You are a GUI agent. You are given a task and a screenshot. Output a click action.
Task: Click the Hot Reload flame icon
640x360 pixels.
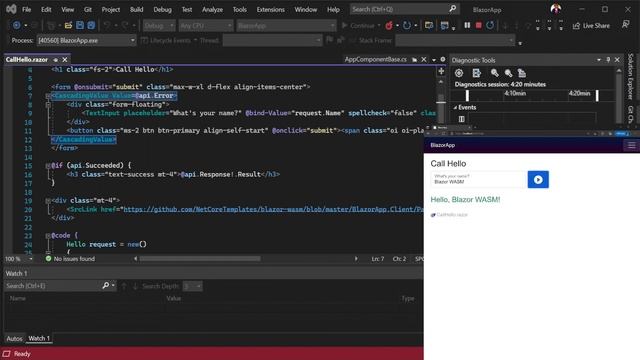[x=389, y=26]
